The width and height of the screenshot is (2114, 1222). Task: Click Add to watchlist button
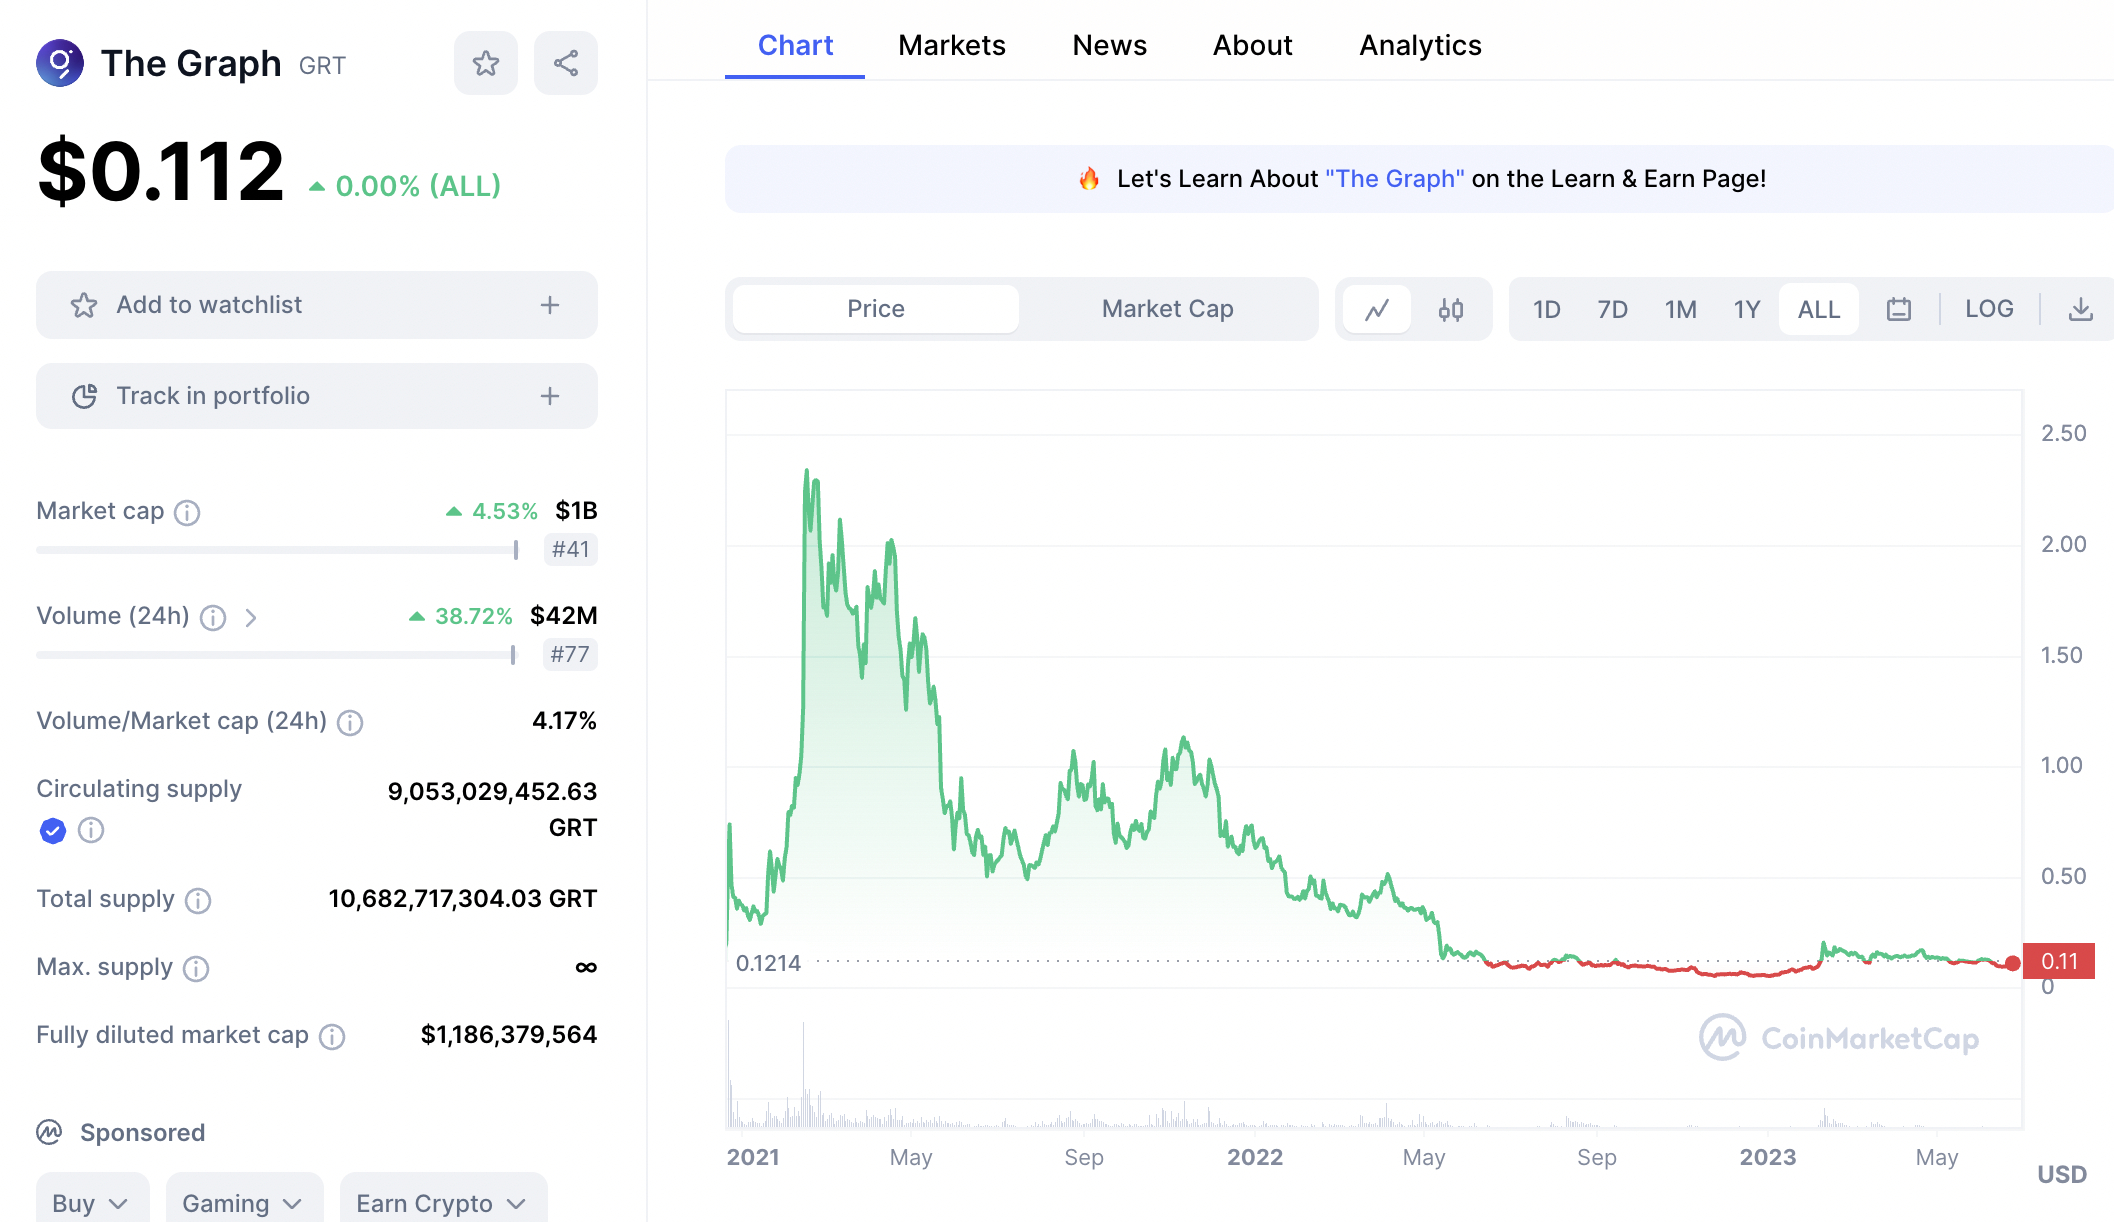tap(316, 305)
